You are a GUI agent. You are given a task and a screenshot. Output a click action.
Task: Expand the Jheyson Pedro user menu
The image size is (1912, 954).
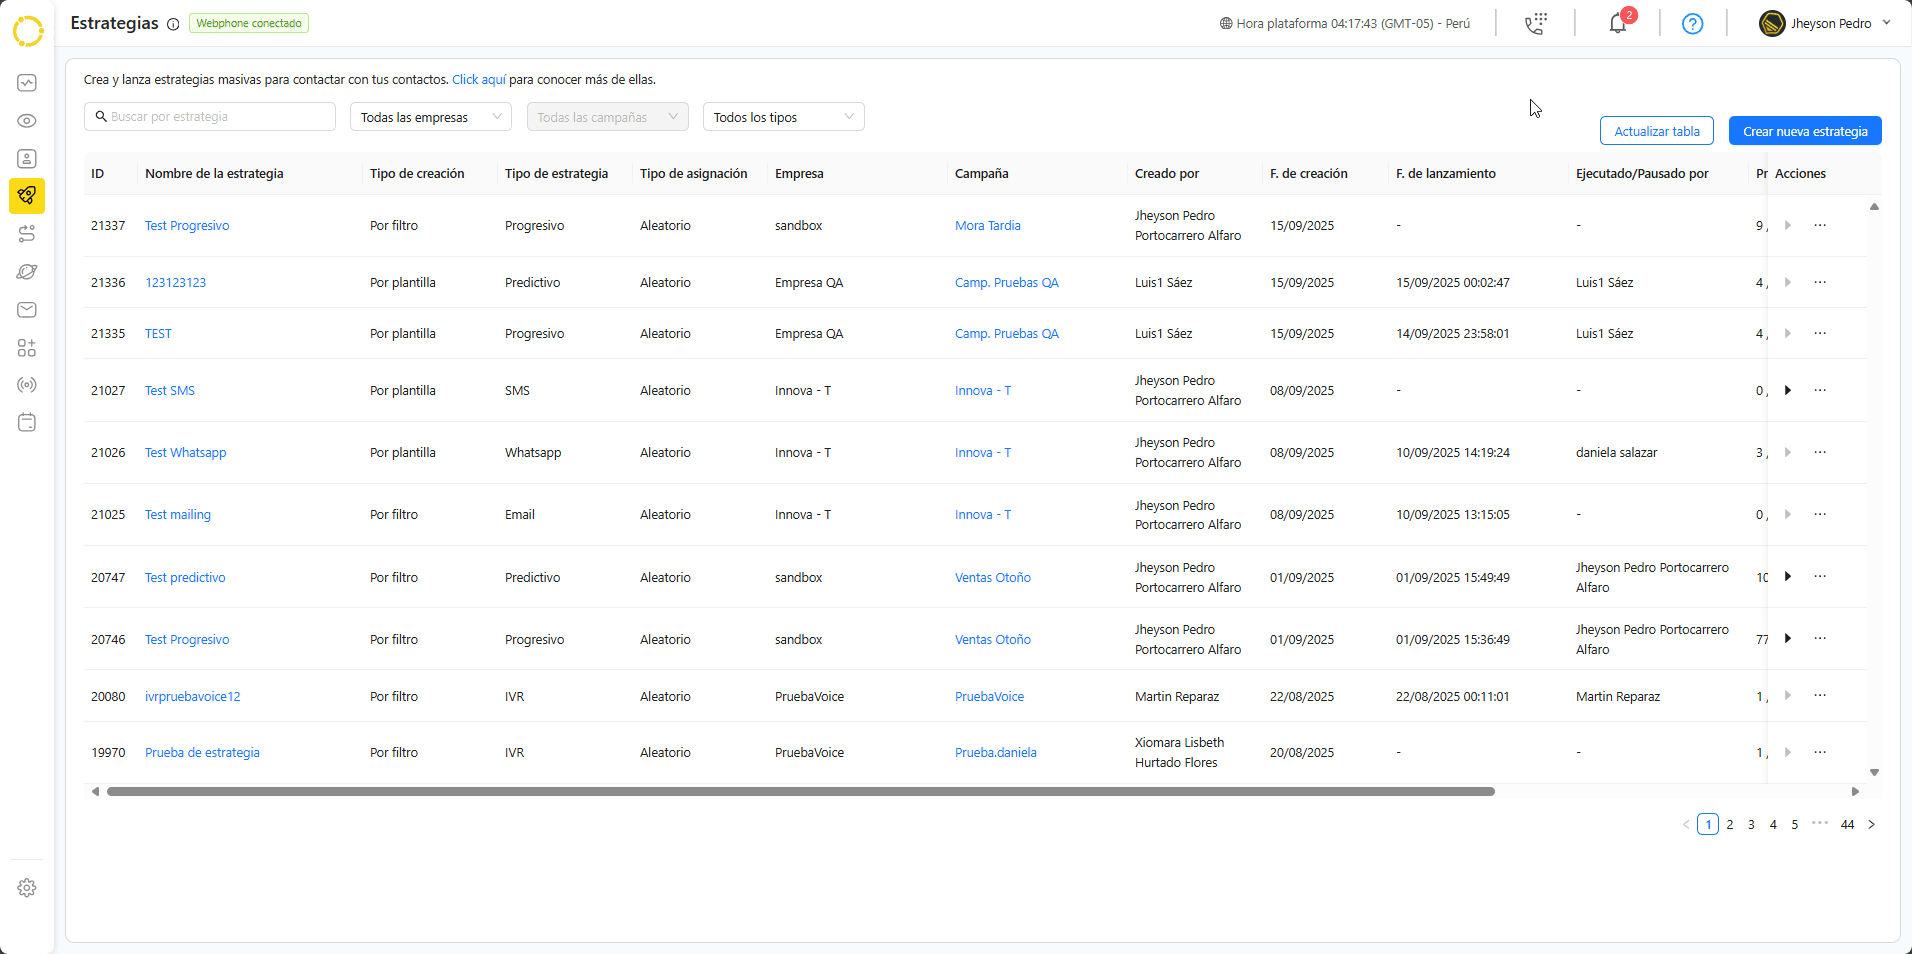1825,23
